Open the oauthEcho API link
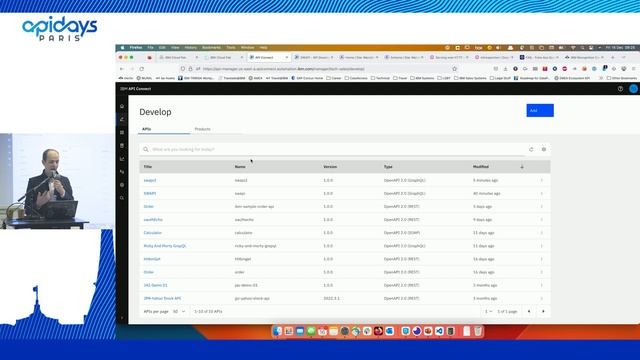The height and width of the screenshot is (360, 640). pyautogui.click(x=153, y=220)
